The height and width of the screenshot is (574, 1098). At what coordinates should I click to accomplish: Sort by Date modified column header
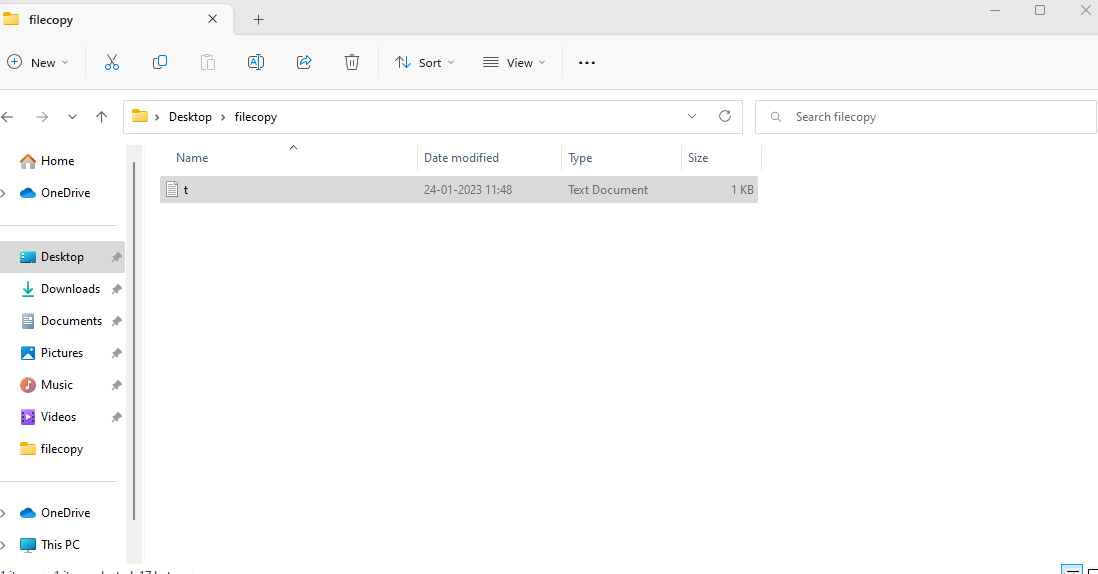[x=489, y=158]
